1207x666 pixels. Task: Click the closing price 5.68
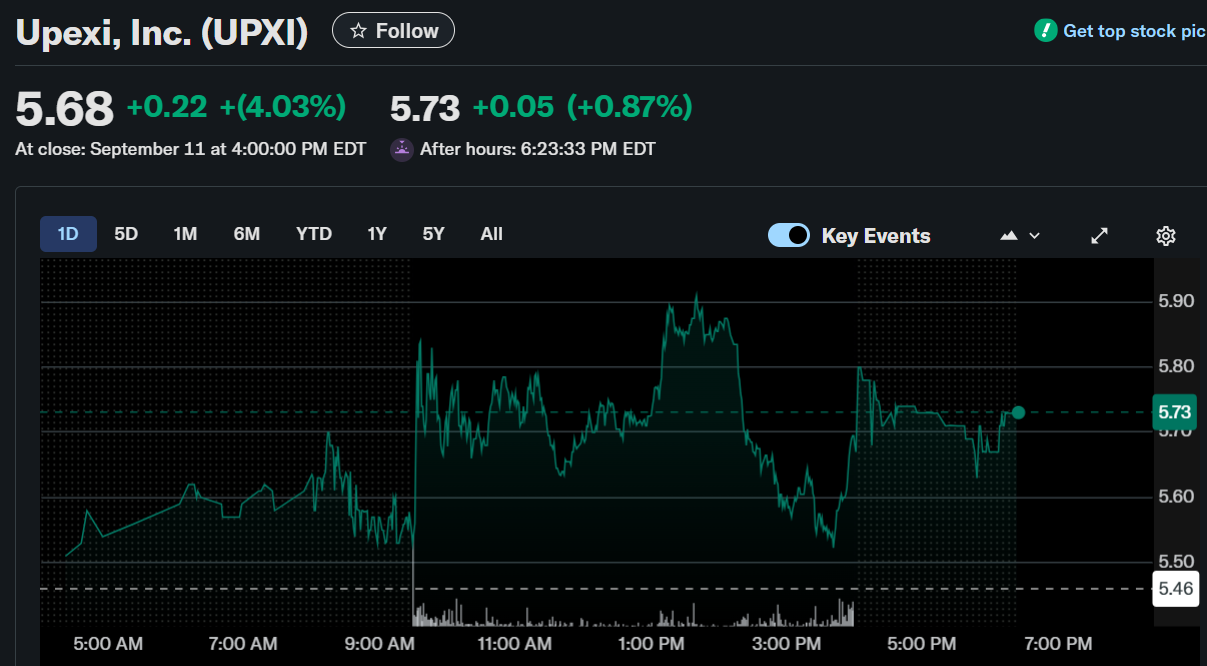point(64,109)
